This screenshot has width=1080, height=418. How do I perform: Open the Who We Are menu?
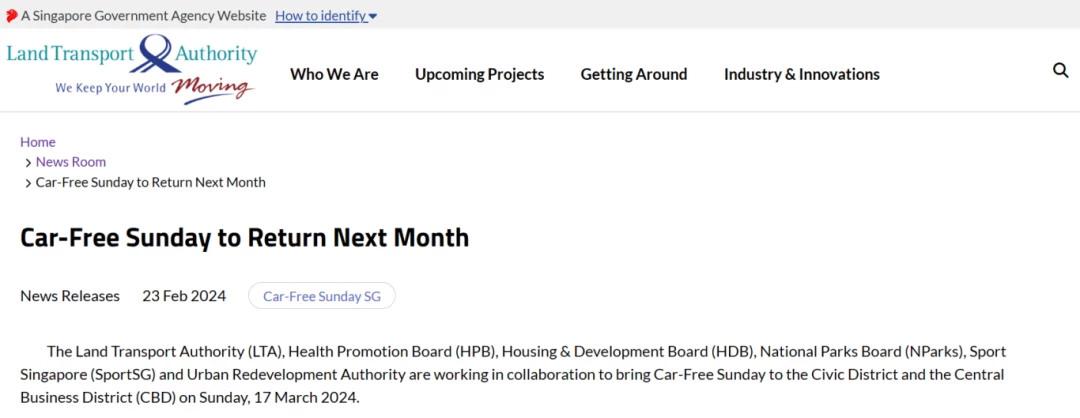tap(334, 74)
